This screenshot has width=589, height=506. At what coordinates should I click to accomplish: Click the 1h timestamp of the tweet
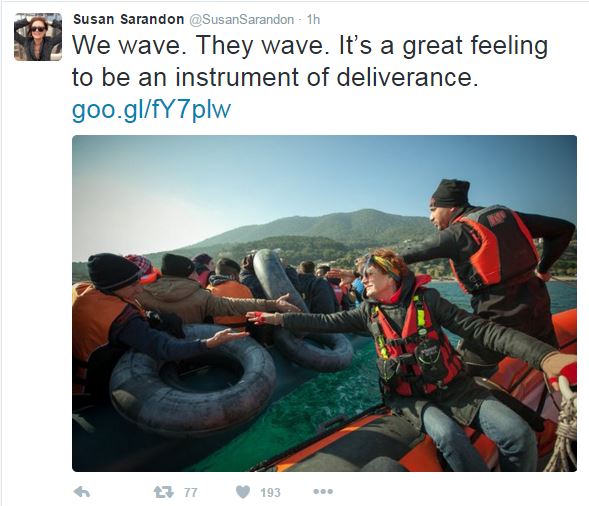(313, 20)
